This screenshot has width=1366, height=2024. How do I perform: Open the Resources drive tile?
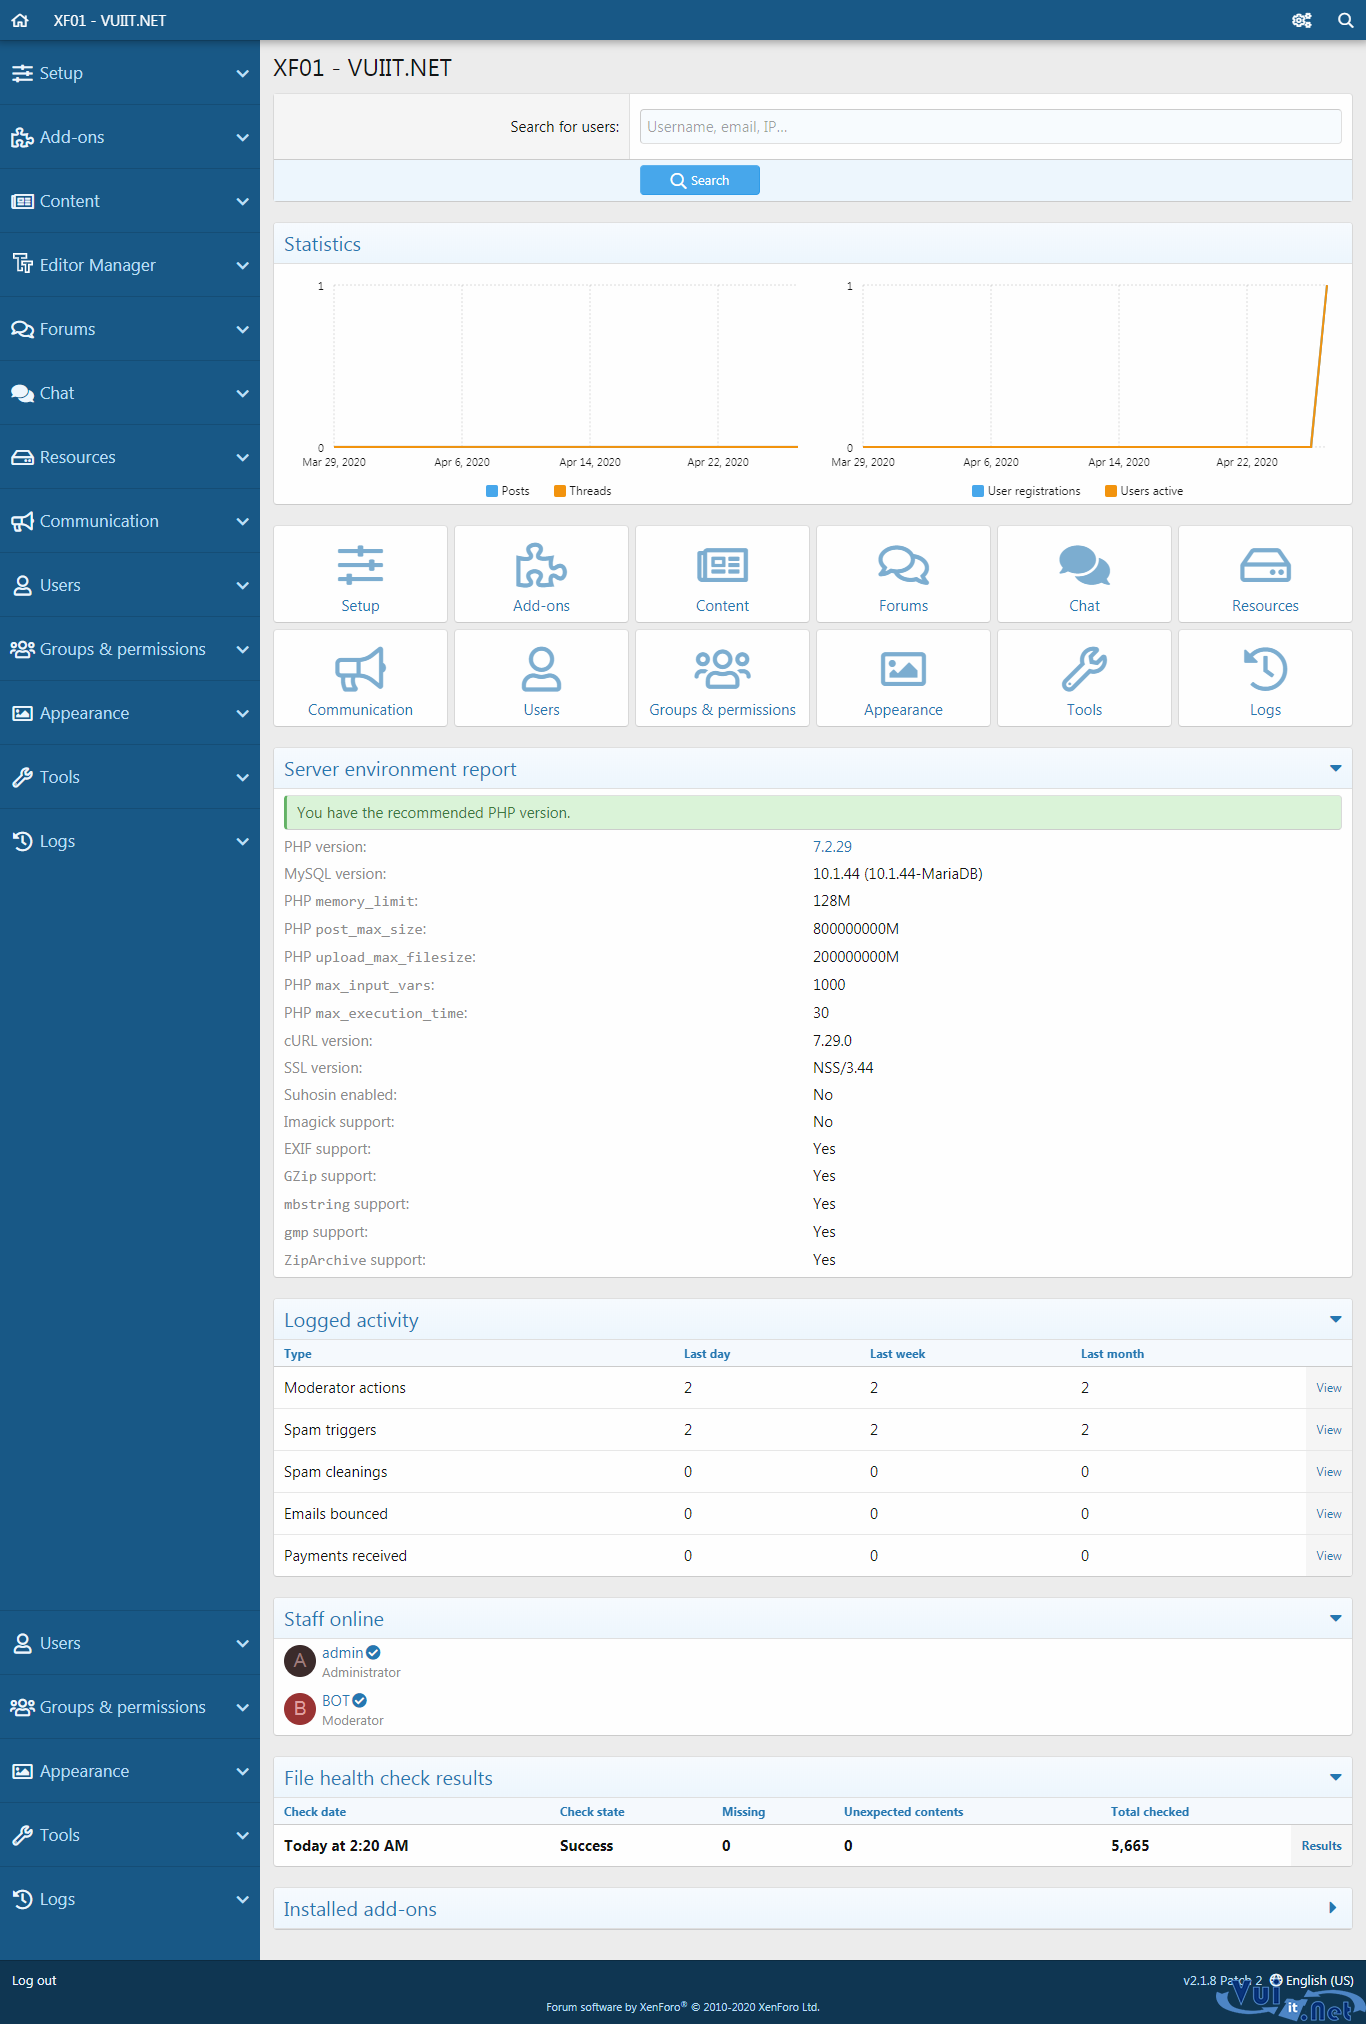coord(1265,574)
